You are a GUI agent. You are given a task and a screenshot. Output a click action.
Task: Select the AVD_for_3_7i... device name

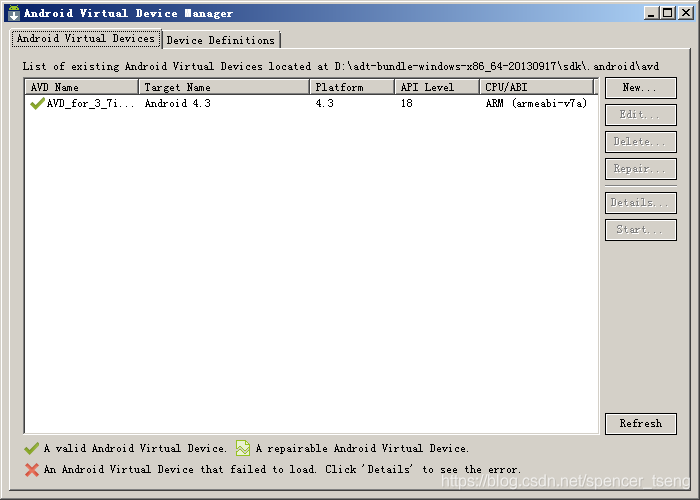(x=90, y=104)
